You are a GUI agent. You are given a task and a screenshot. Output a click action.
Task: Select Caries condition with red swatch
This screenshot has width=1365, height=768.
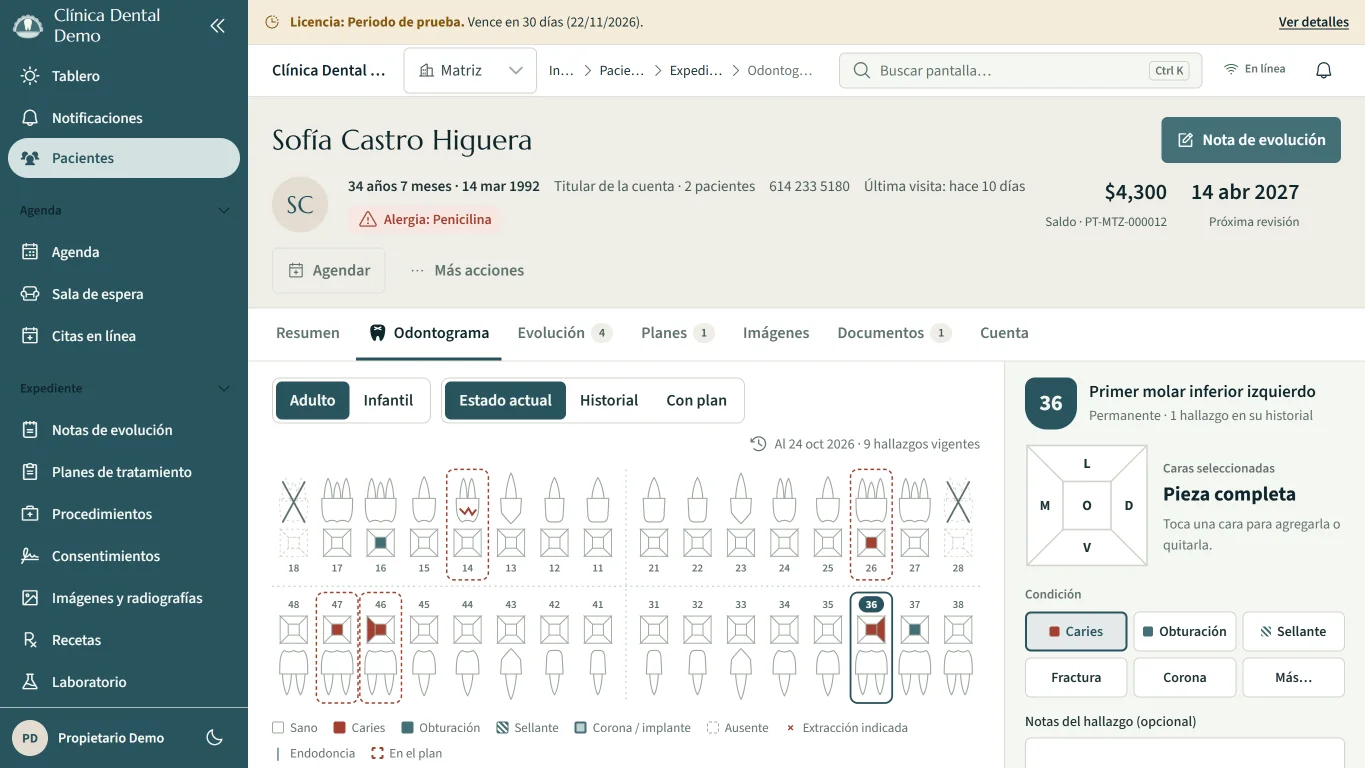1076,631
